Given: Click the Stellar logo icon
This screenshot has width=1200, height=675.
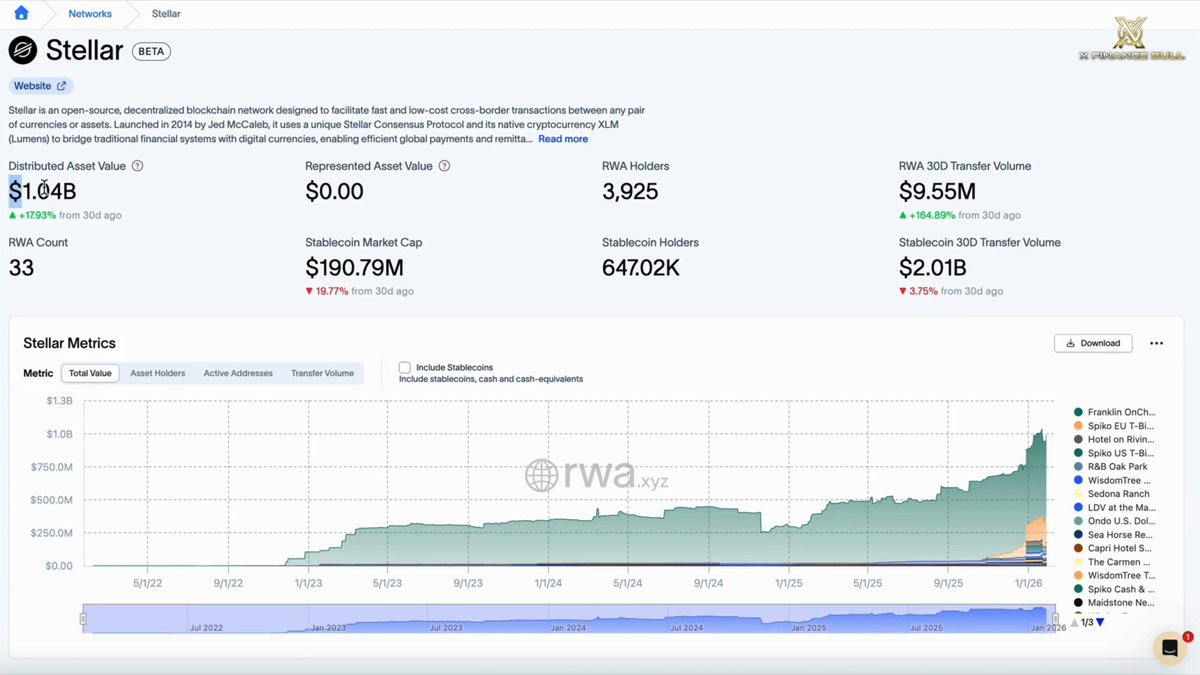Looking at the screenshot, I should coord(23,50).
